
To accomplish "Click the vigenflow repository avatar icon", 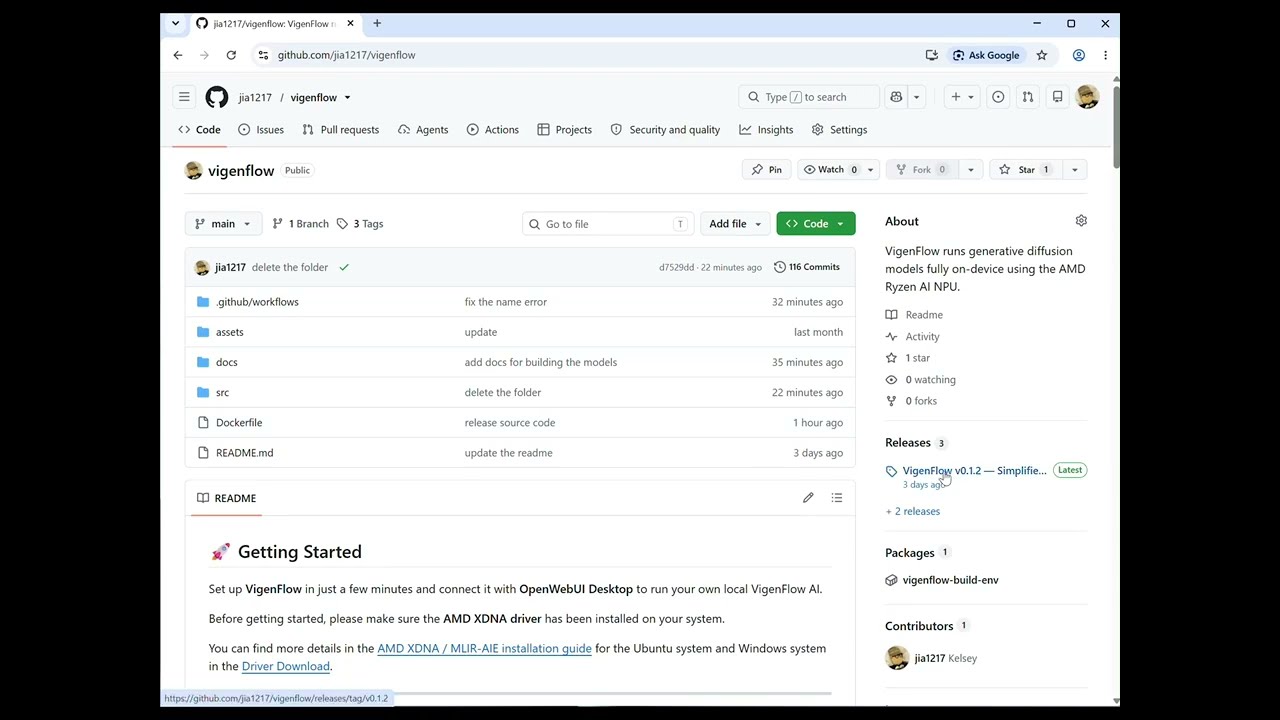I will pos(194,171).
